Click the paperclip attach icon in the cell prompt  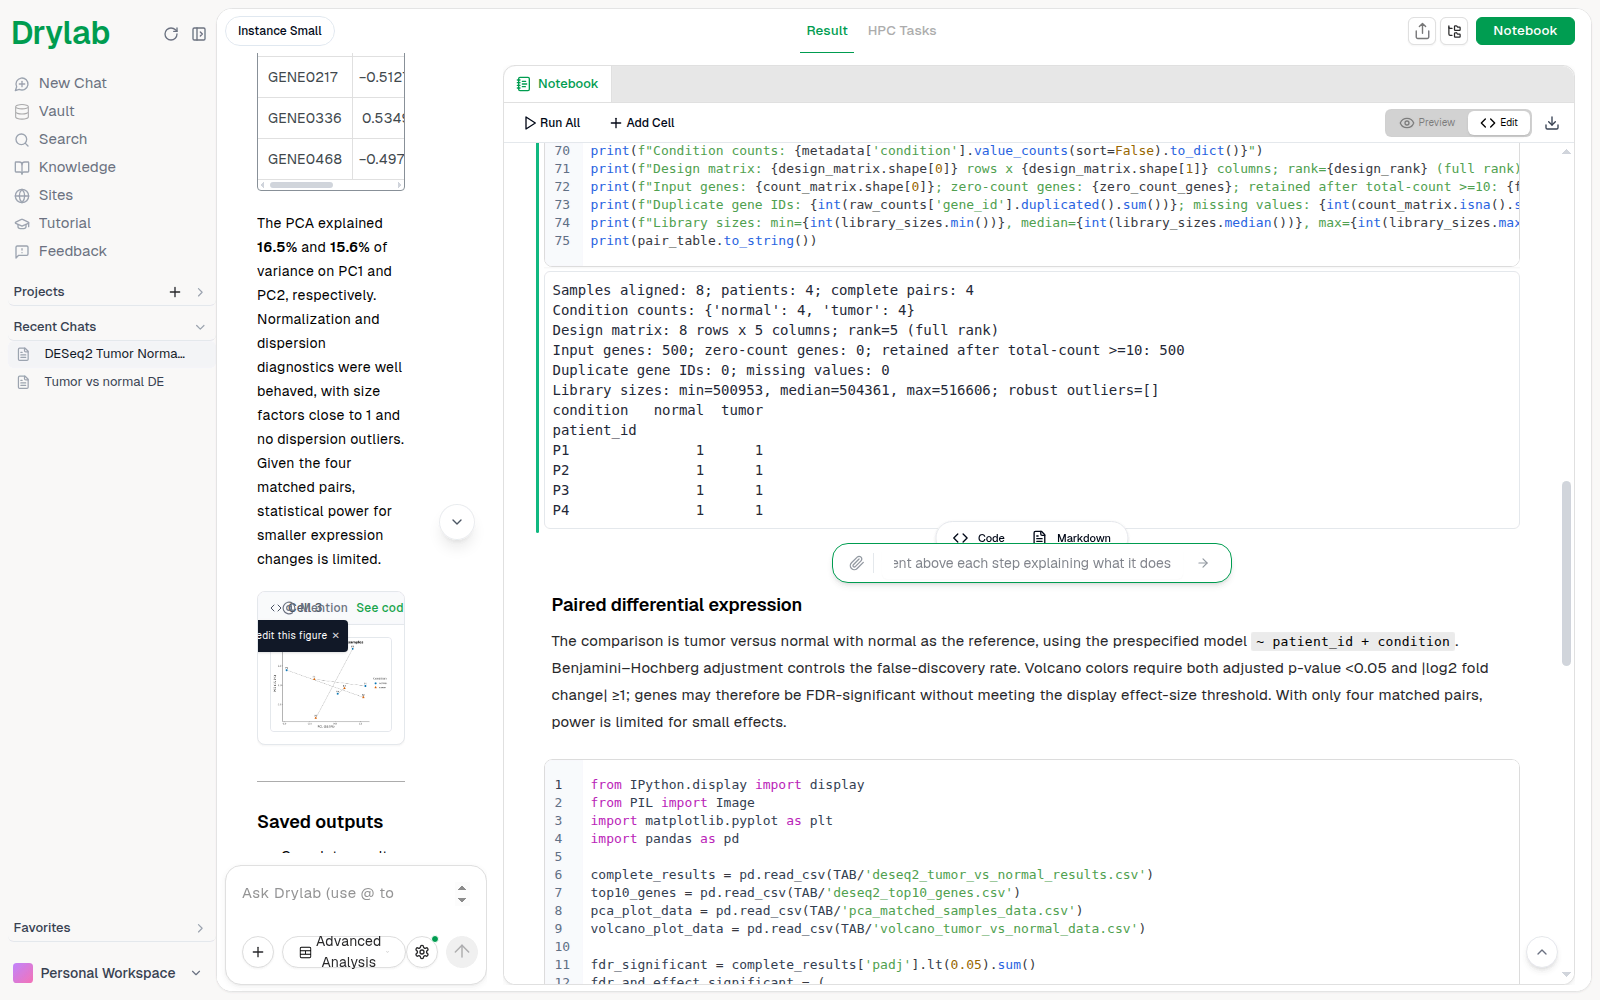click(x=857, y=563)
